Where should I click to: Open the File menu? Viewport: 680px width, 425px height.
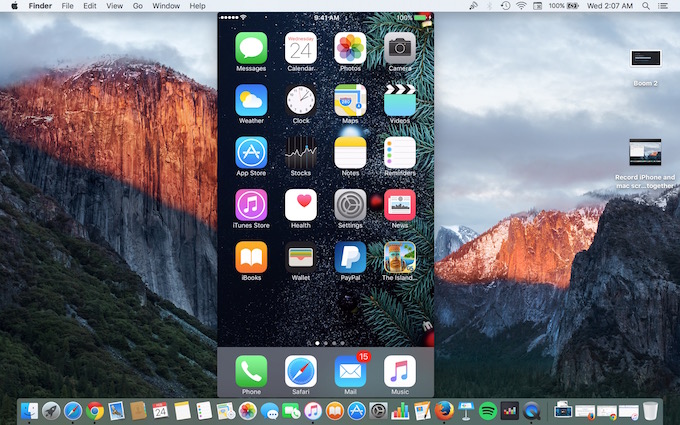coord(68,6)
